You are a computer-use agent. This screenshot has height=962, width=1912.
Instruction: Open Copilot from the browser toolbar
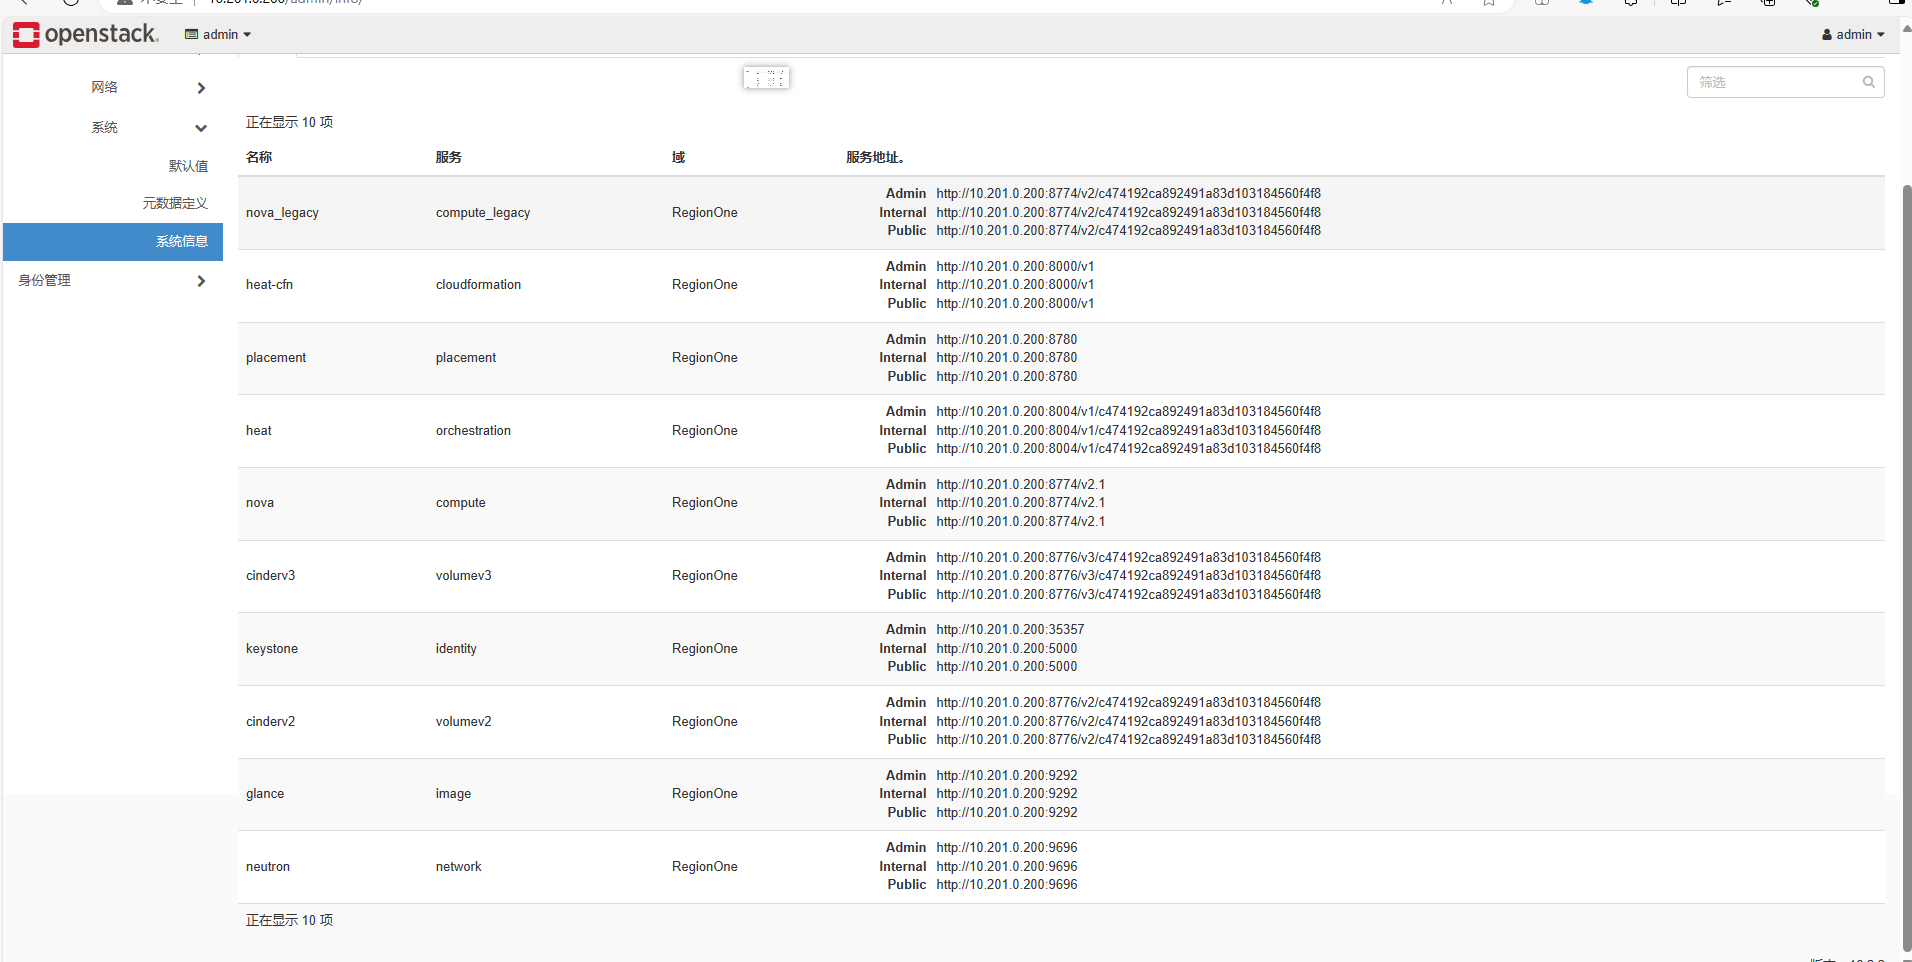click(1586, 4)
